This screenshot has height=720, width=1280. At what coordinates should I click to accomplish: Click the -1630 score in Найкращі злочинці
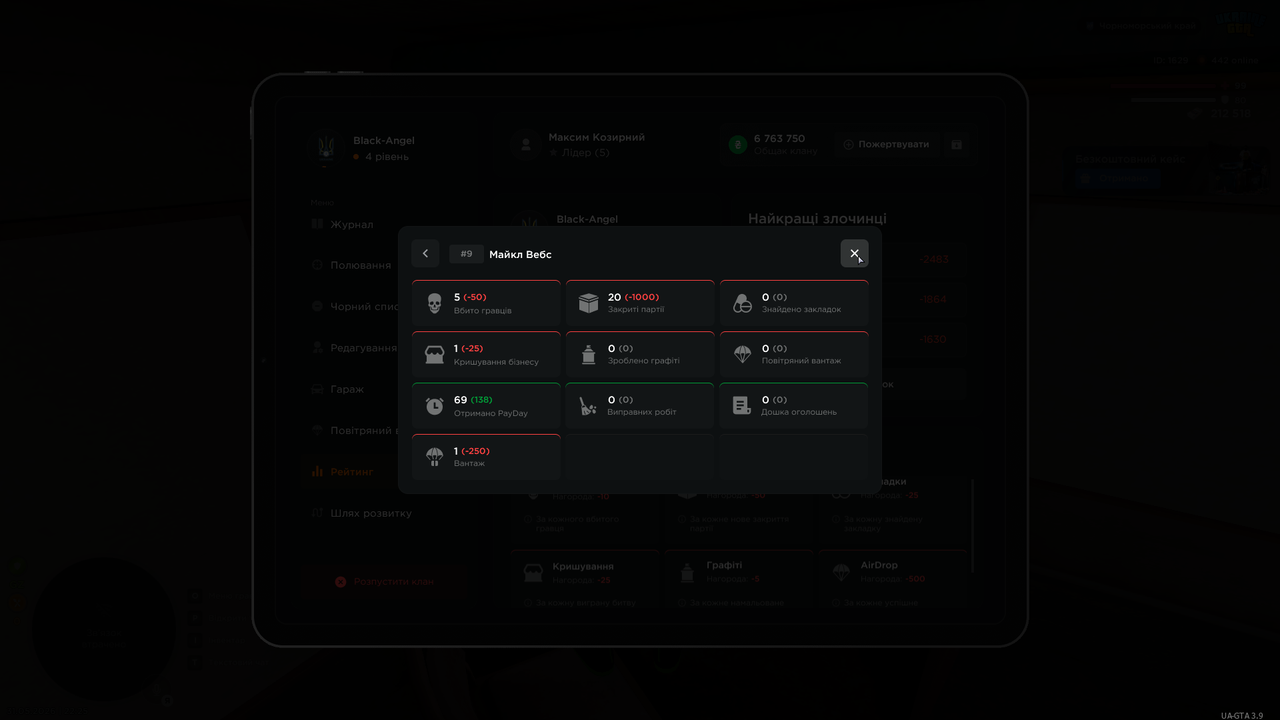(932, 339)
